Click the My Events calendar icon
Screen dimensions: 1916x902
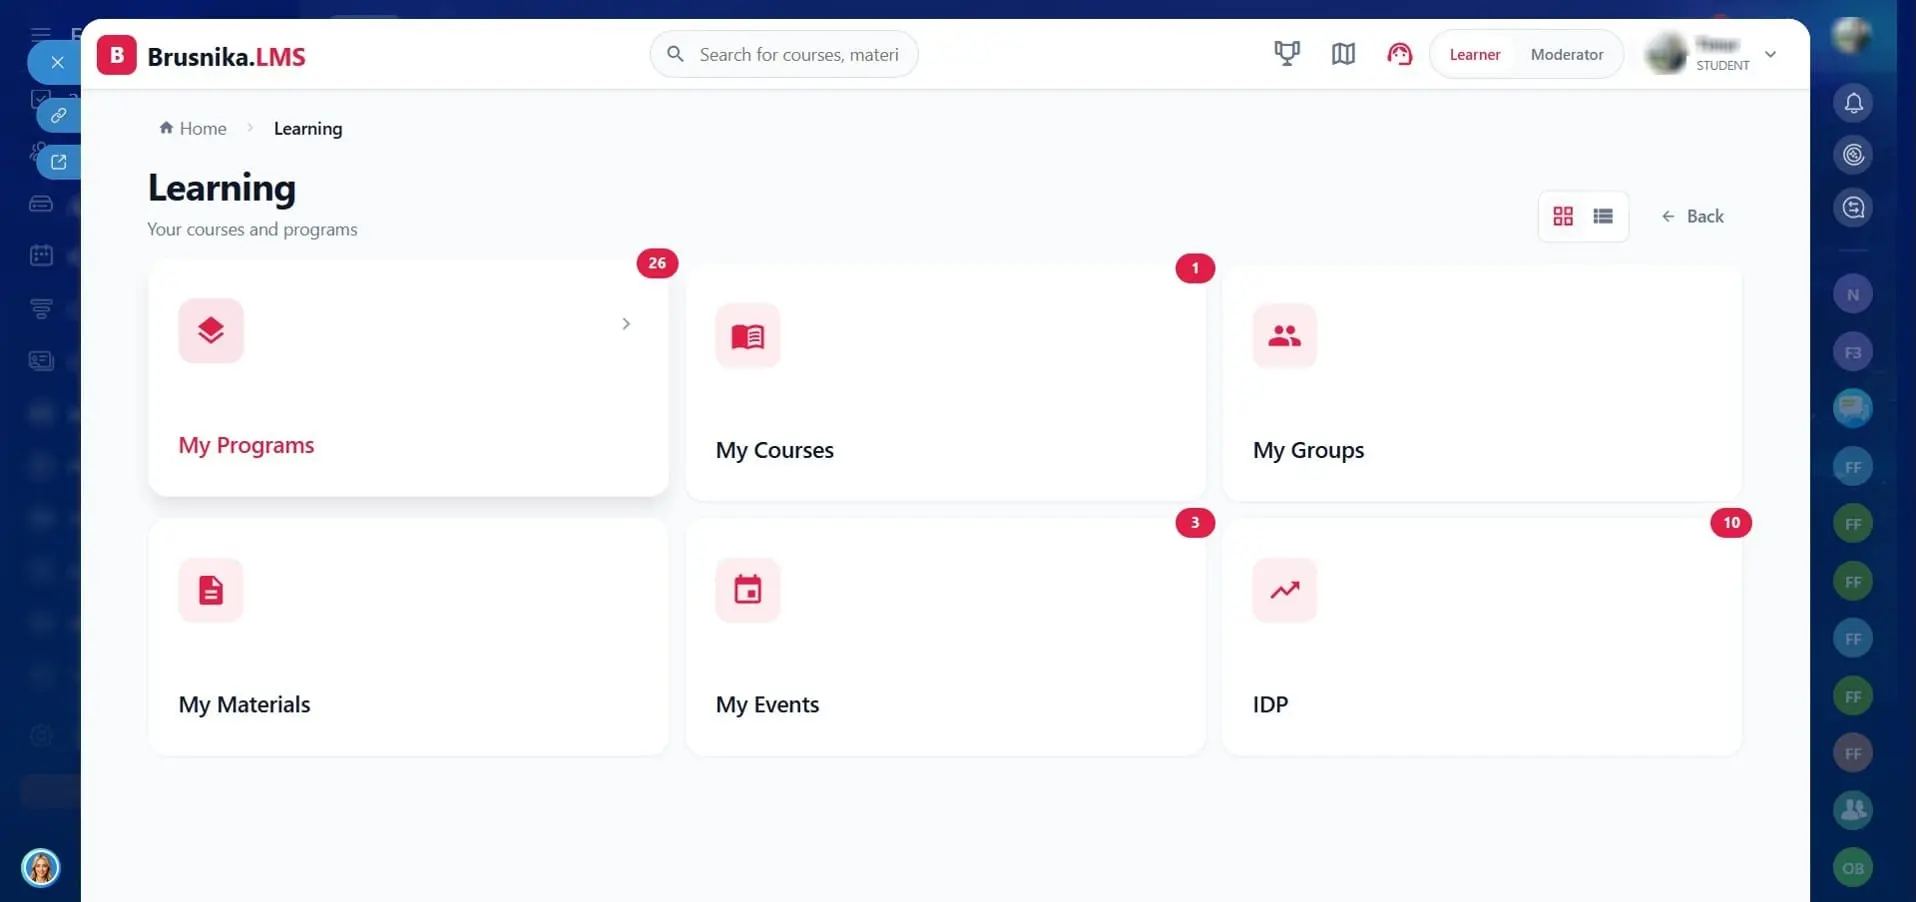coord(748,590)
